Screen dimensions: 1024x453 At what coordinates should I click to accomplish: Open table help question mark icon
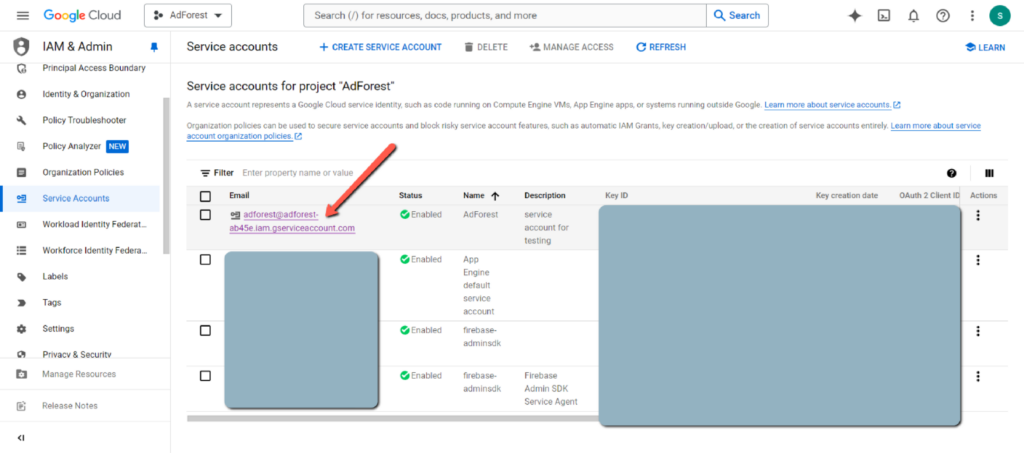point(952,173)
